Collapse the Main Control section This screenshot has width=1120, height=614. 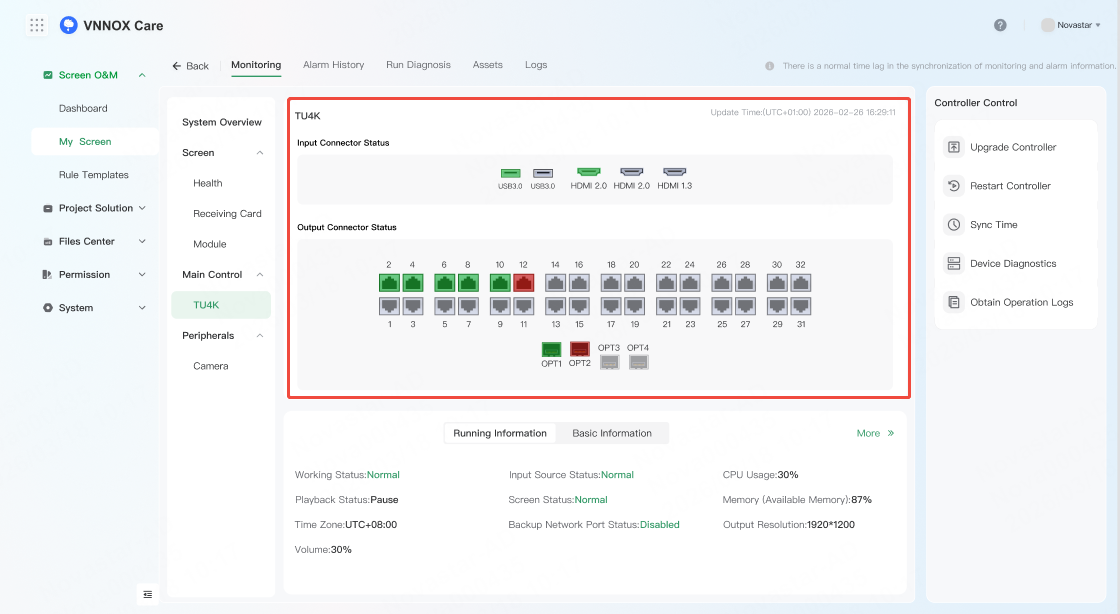[x=260, y=275]
